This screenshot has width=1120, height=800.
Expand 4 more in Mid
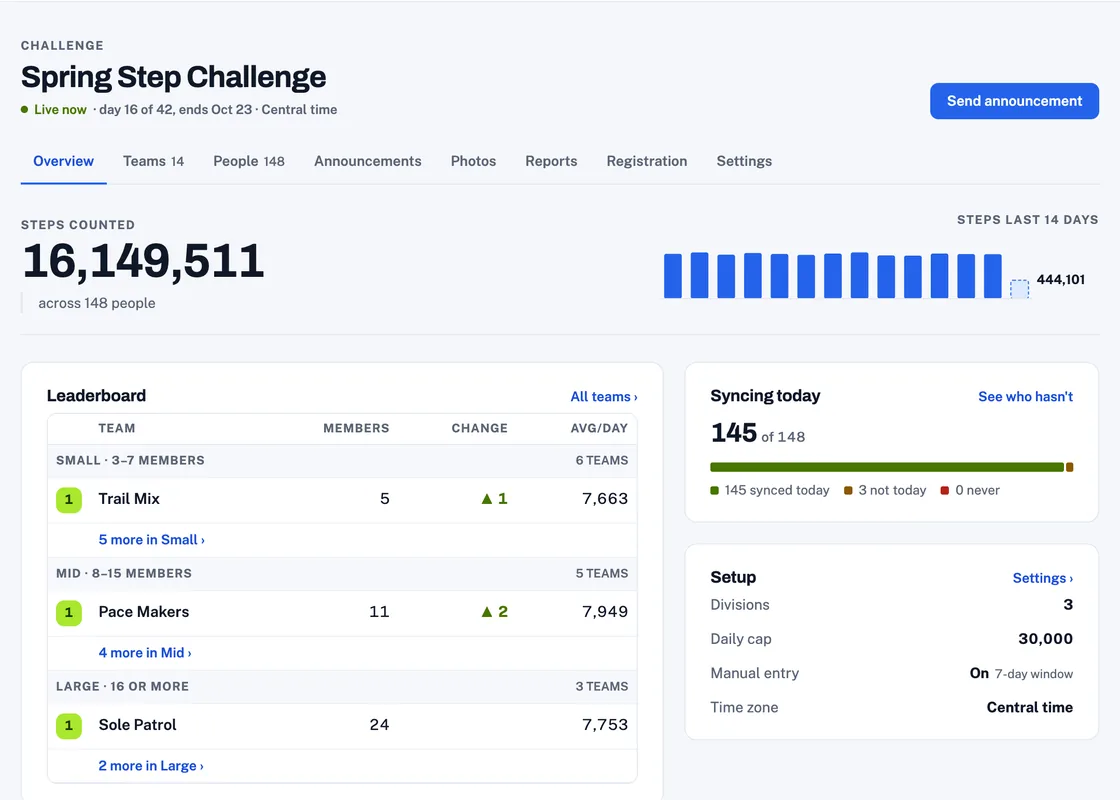[x=144, y=653]
